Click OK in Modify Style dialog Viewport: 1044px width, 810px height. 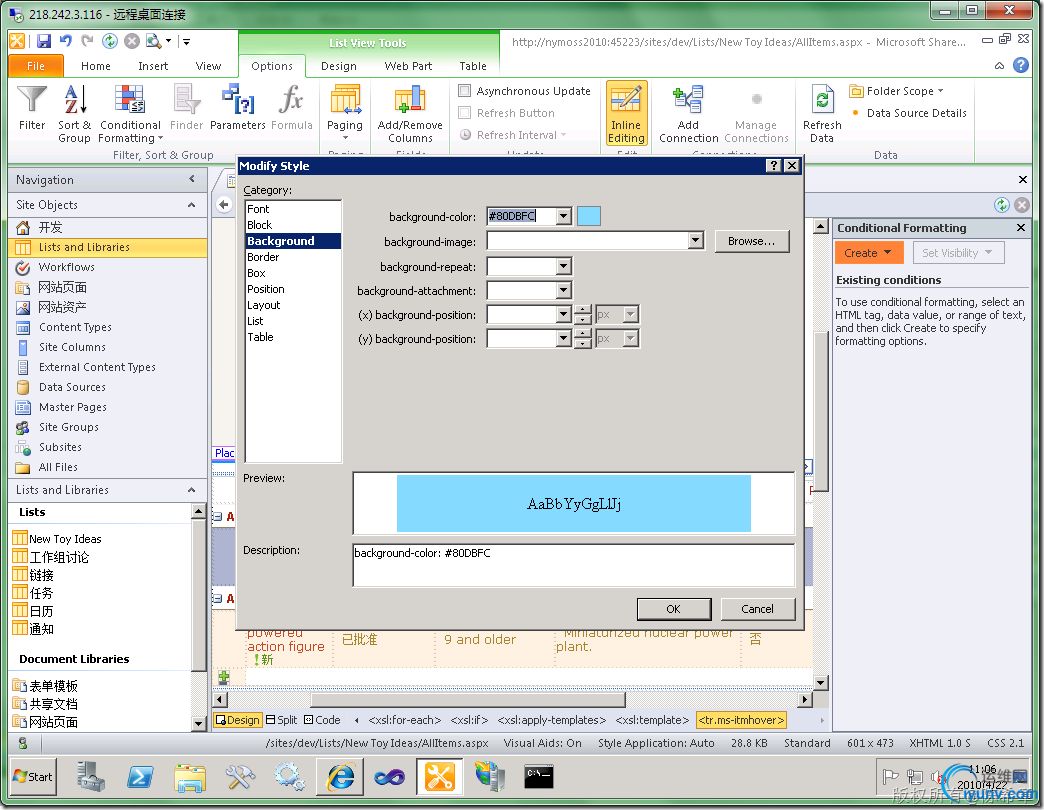tap(674, 609)
